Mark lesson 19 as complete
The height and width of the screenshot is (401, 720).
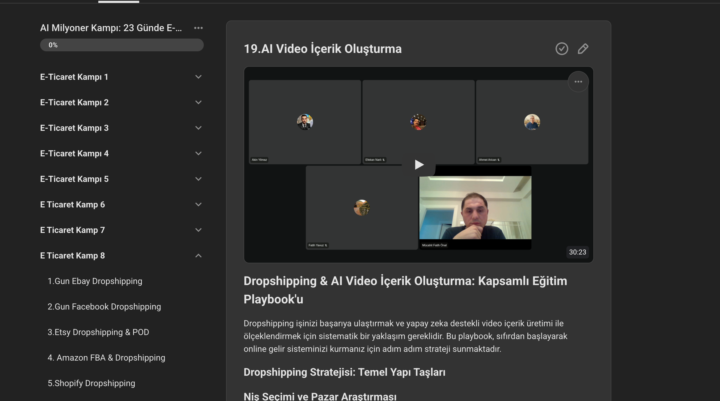[x=562, y=49]
